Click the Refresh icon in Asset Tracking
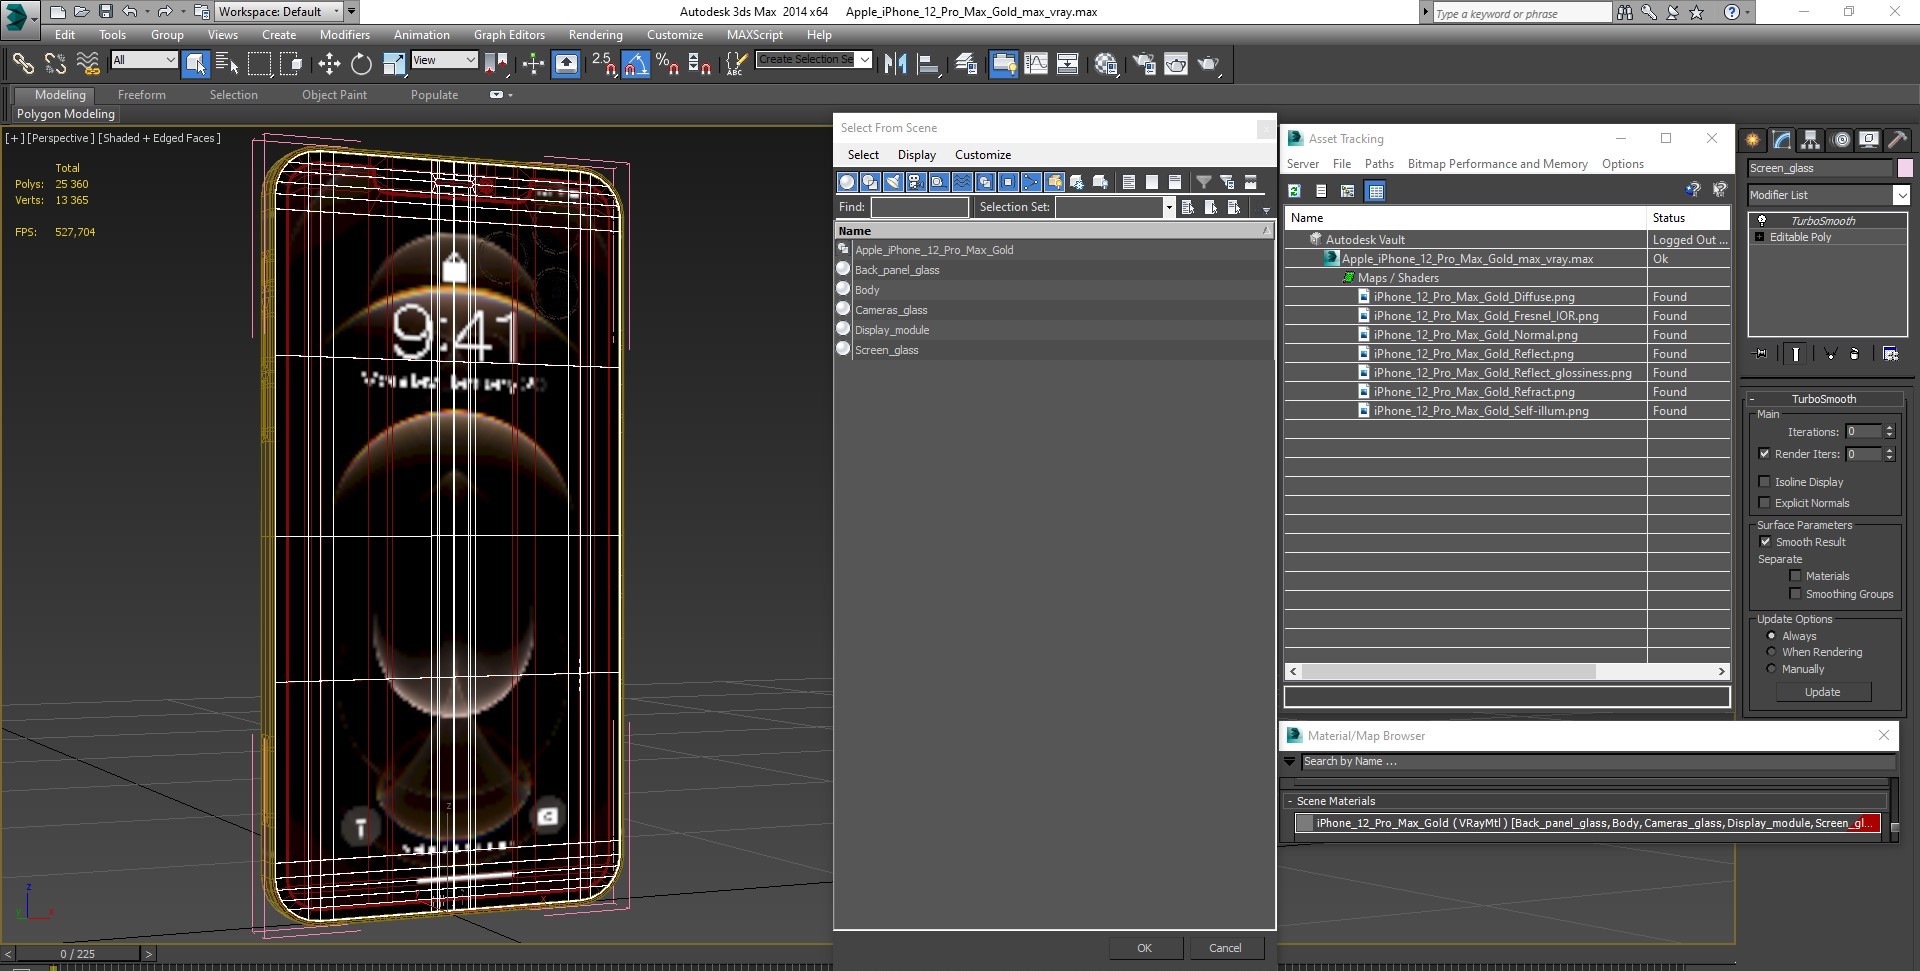Image resolution: width=1920 pixels, height=971 pixels. coord(1294,191)
